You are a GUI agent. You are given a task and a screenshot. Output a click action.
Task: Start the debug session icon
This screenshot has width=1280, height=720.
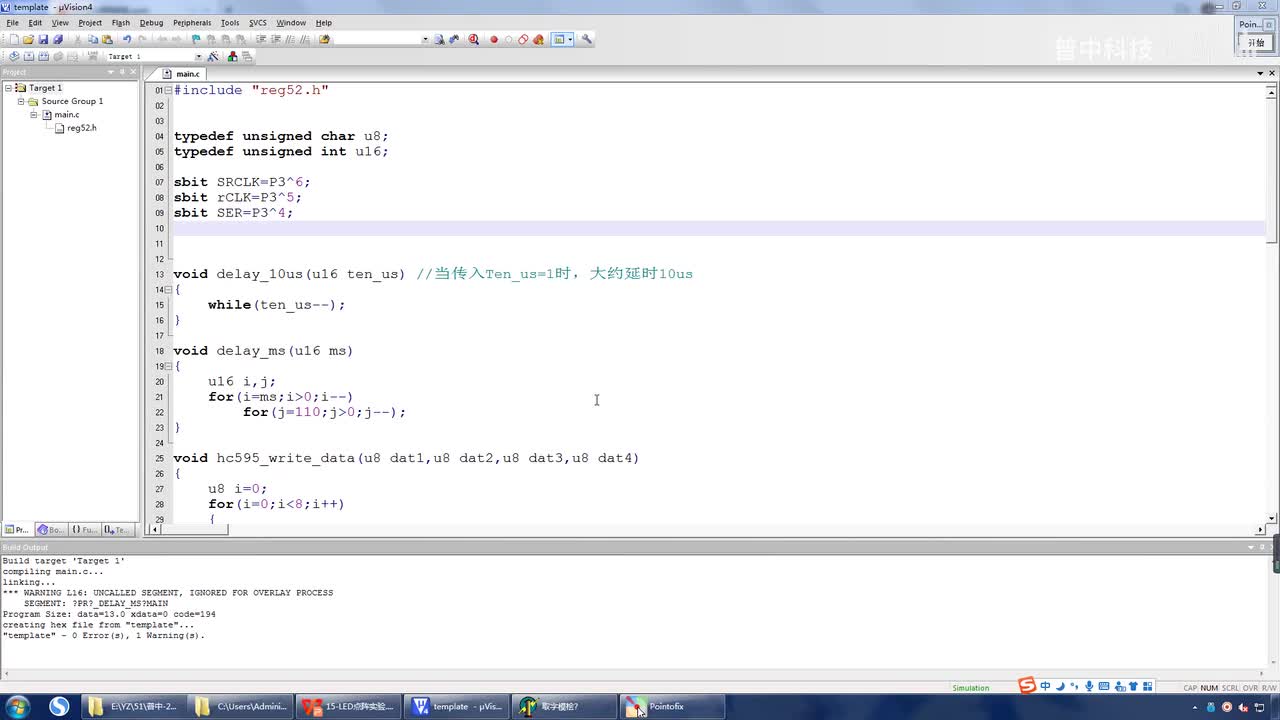[x=473, y=40]
